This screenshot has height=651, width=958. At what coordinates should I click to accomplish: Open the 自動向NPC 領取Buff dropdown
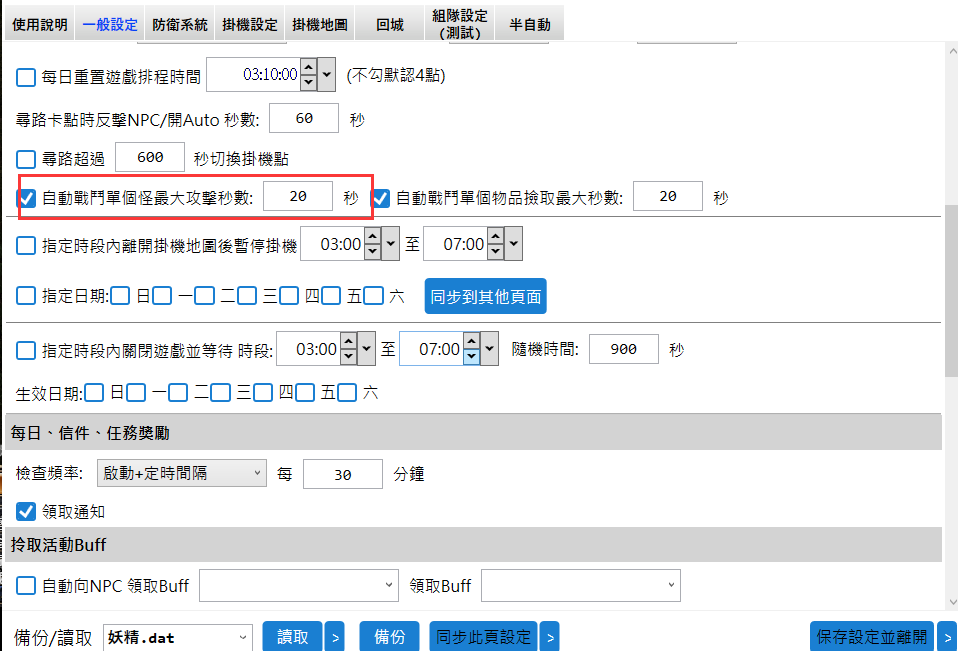coord(299,585)
